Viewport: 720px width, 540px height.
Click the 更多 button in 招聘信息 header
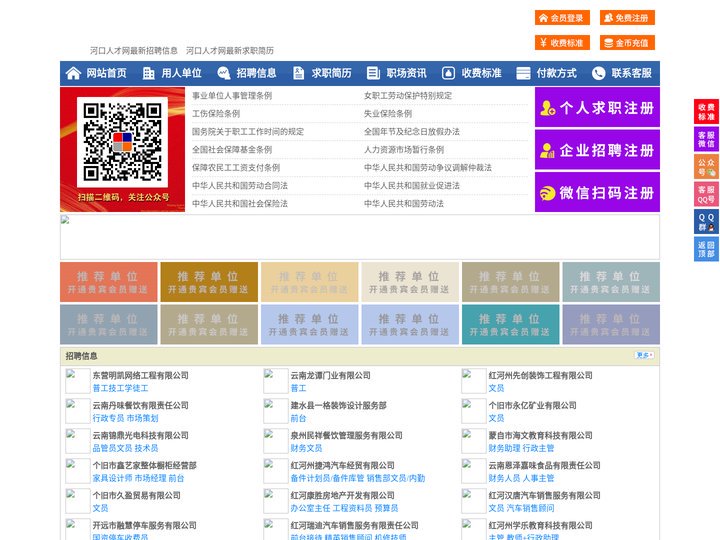tap(644, 355)
